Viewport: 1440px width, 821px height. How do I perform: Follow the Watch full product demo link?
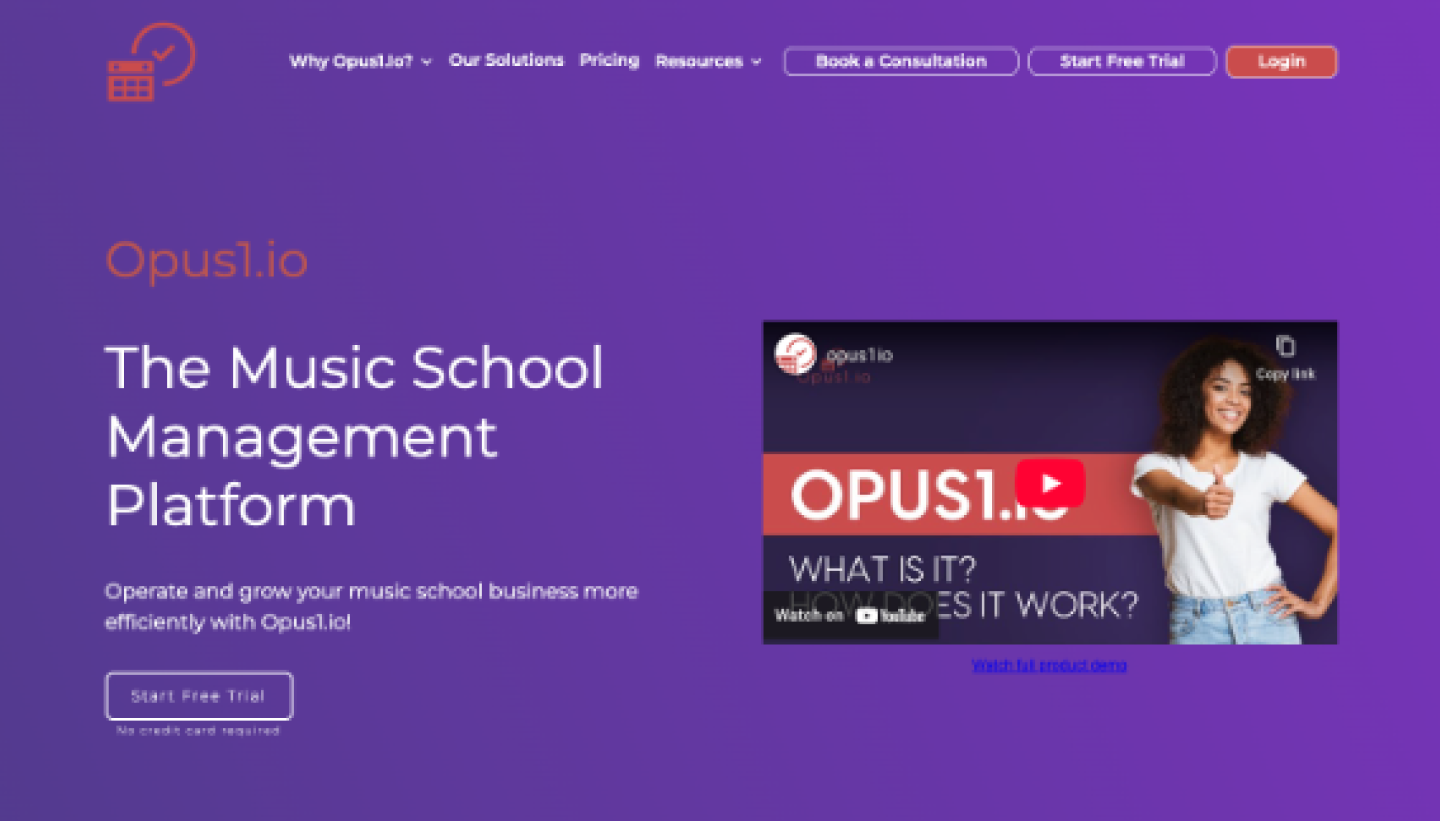point(1049,665)
